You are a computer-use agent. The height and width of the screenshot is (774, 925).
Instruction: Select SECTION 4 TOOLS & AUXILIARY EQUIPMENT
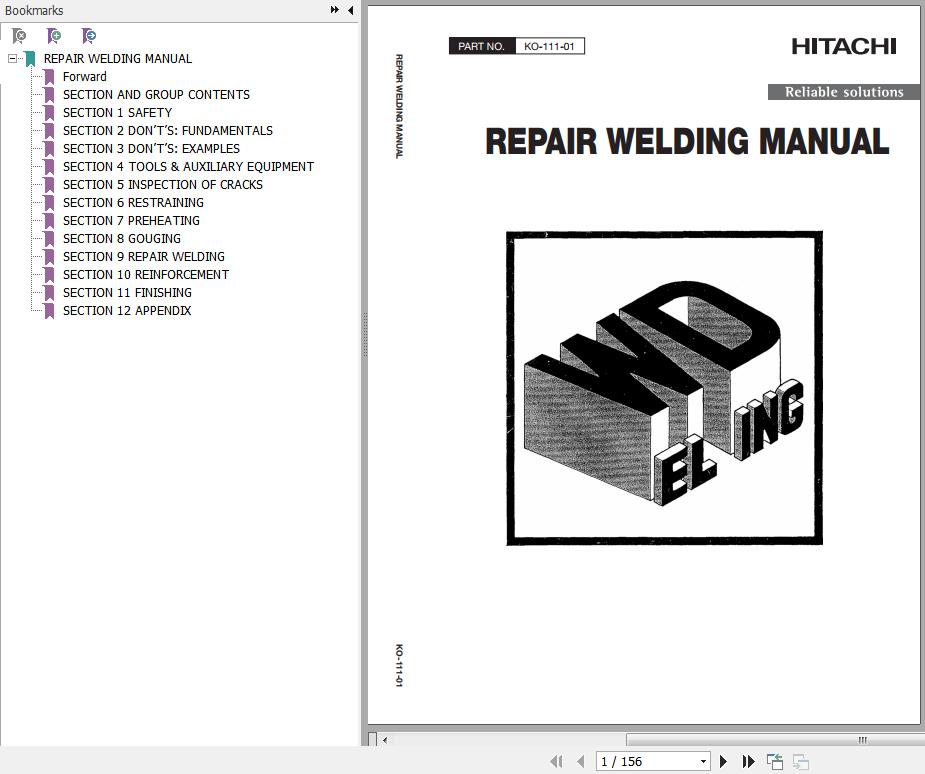coord(188,166)
